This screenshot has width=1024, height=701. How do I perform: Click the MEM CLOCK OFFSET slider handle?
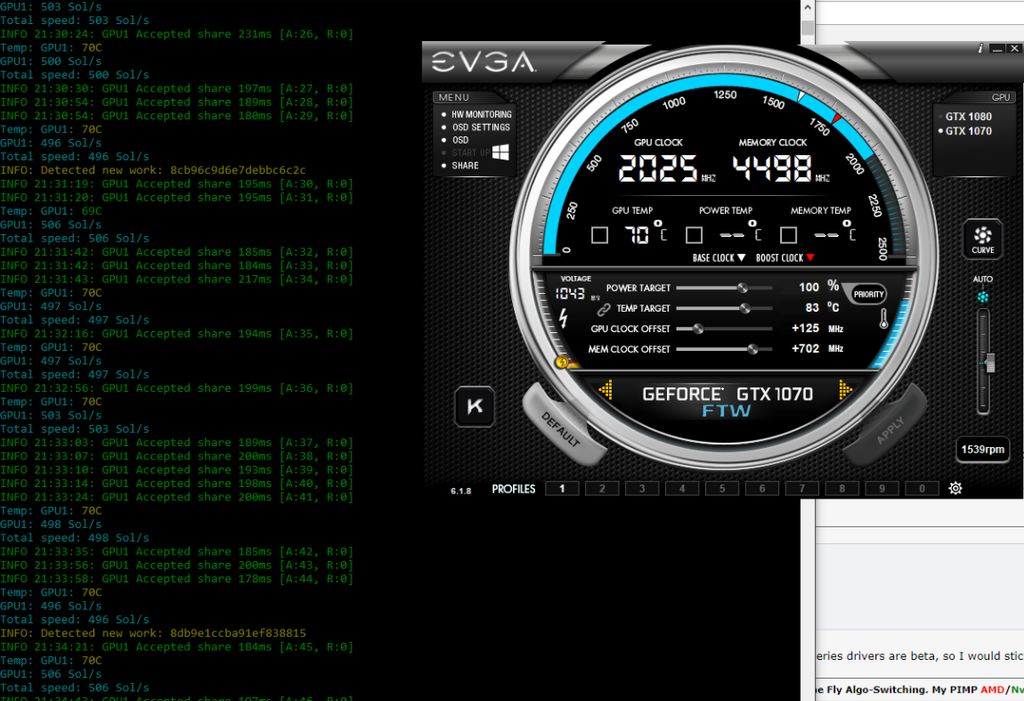pyautogui.click(x=752, y=349)
